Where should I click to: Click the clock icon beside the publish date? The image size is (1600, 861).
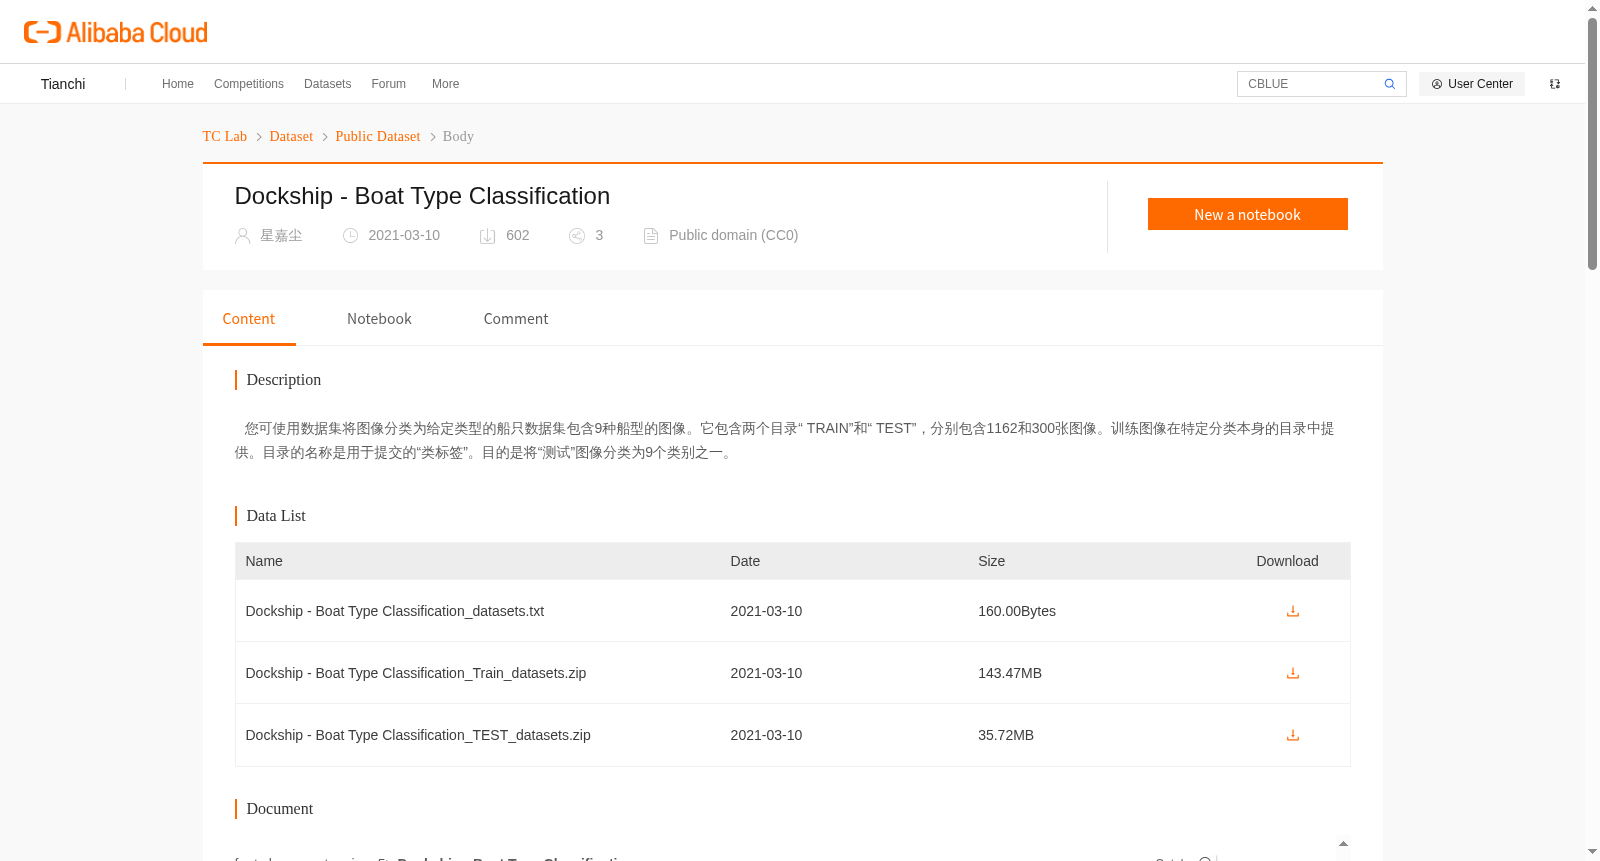(351, 236)
